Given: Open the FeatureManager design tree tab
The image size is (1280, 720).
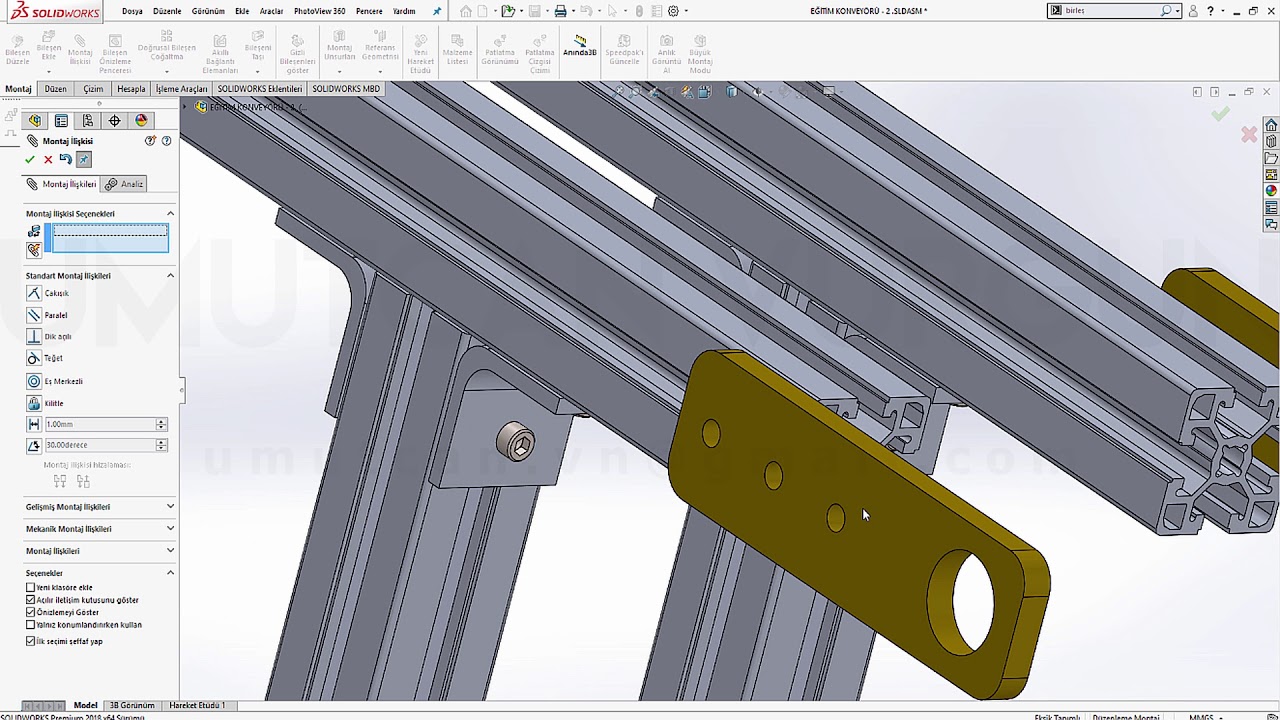Looking at the screenshot, I should pyautogui.click(x=35, y=121).
